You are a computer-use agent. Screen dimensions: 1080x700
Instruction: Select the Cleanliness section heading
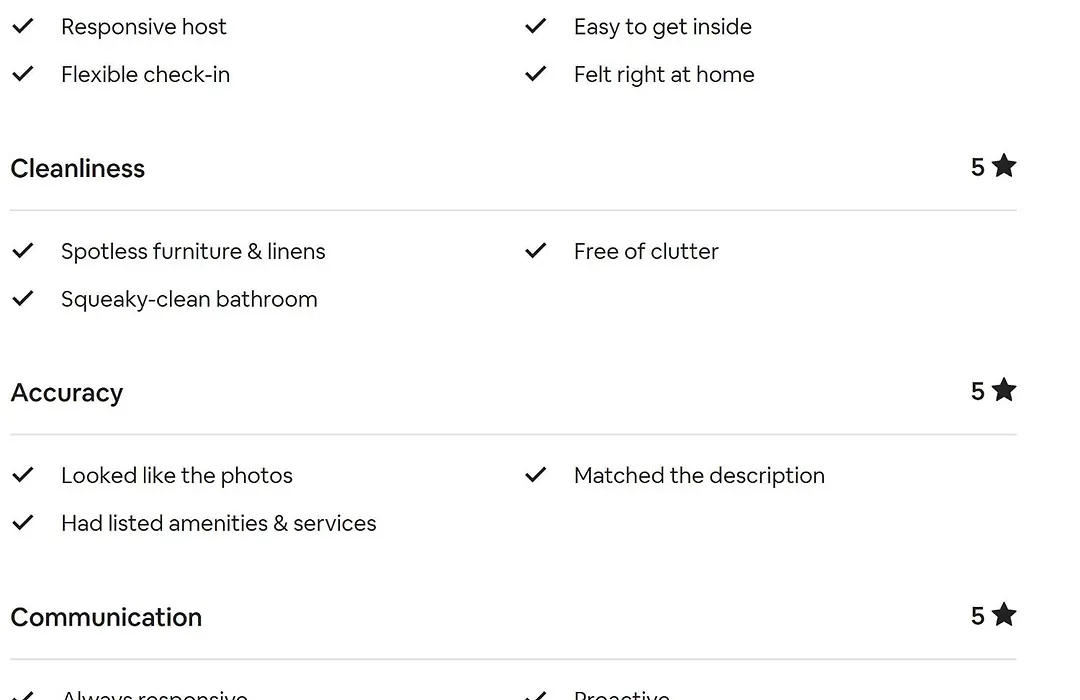78,168
